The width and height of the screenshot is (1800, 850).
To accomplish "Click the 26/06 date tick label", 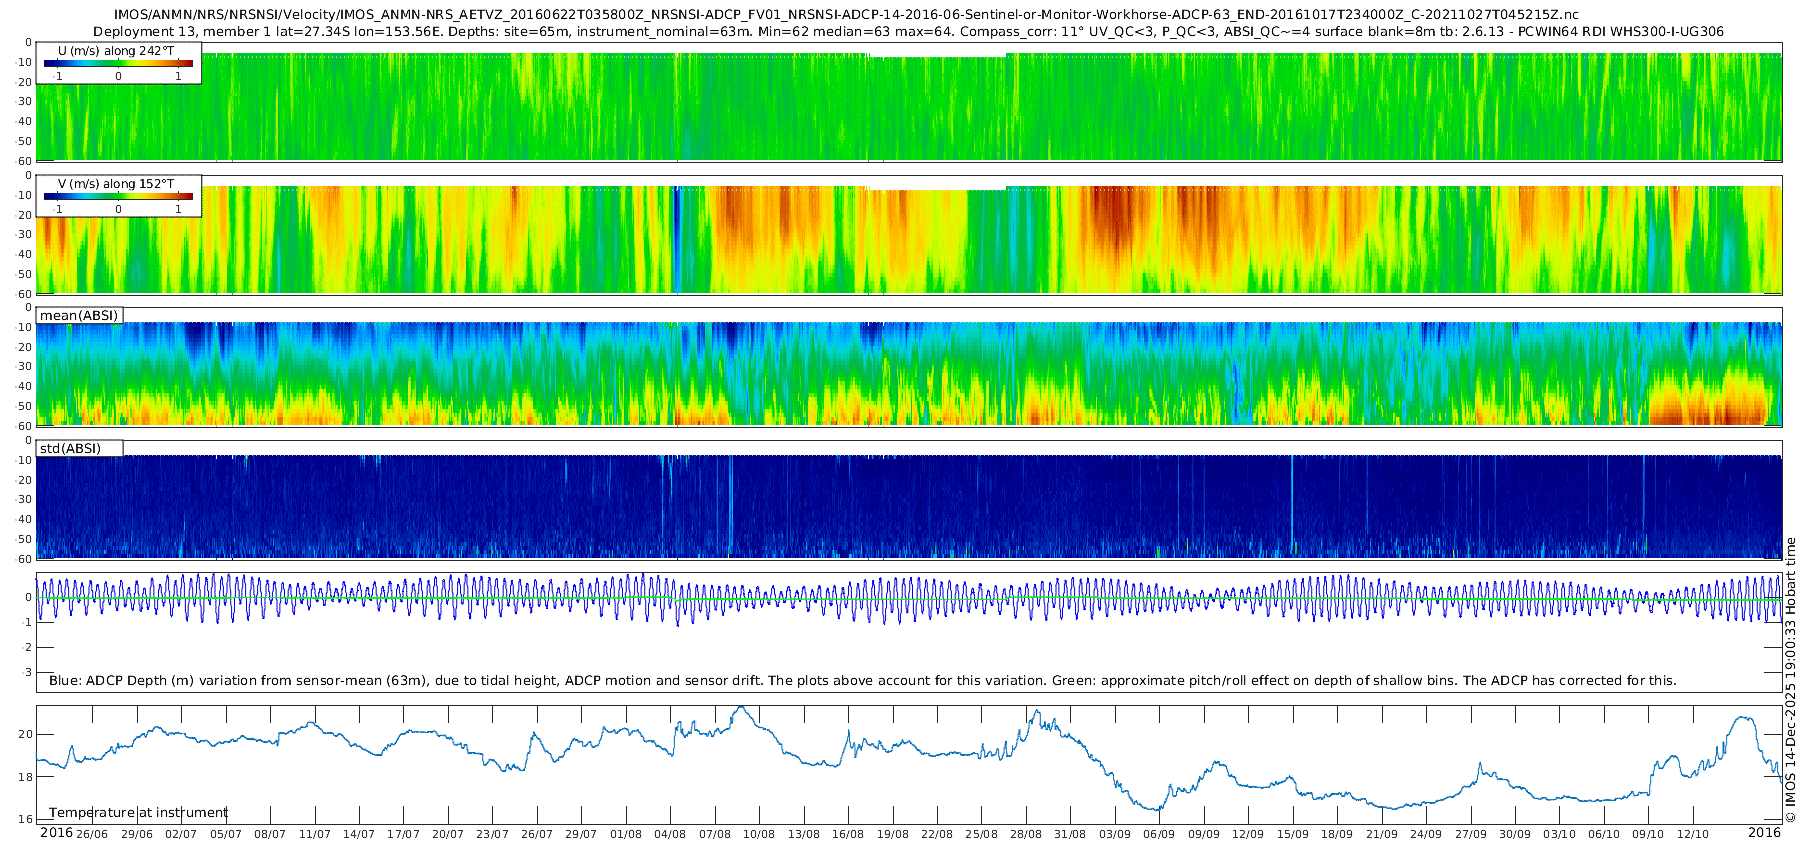I will (92, 834).
